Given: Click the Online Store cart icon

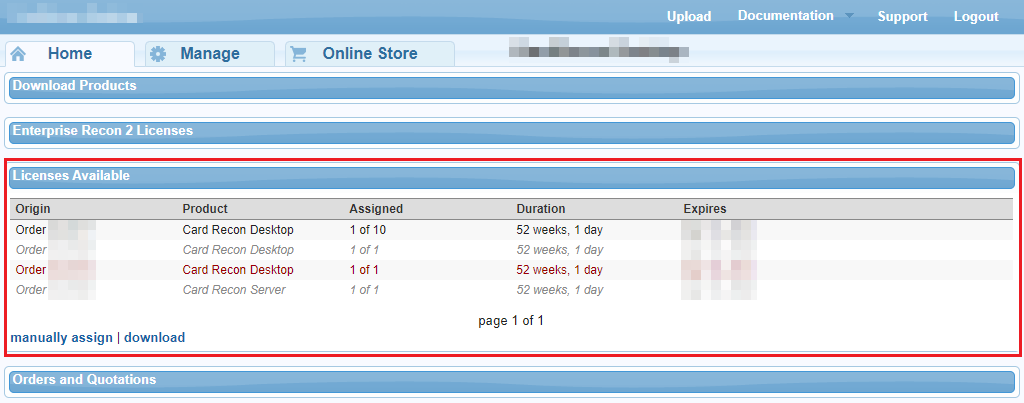Looking at the screenshot, I should [298, 54].
